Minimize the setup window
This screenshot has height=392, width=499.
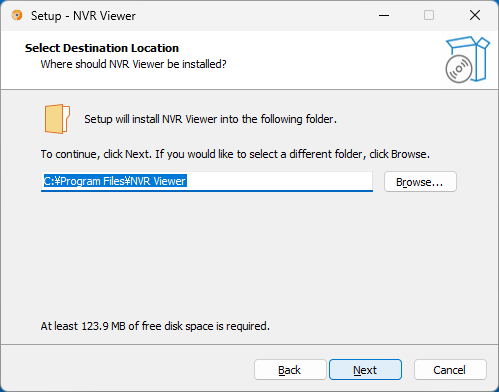(x=384, y=15)
